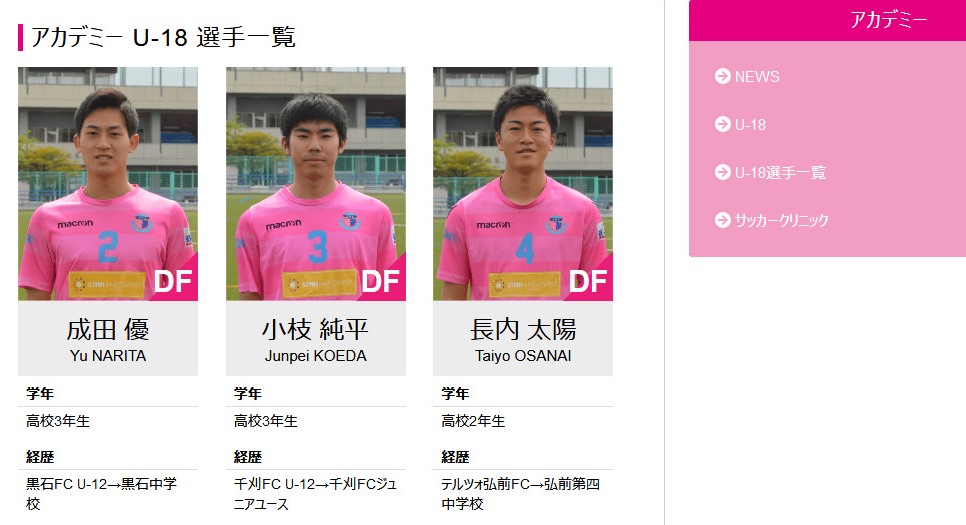Image resolution: width=966 pixels, height=525 pixels.
Task: Open Yu NARITA's player photo
Action: point(108,184)
